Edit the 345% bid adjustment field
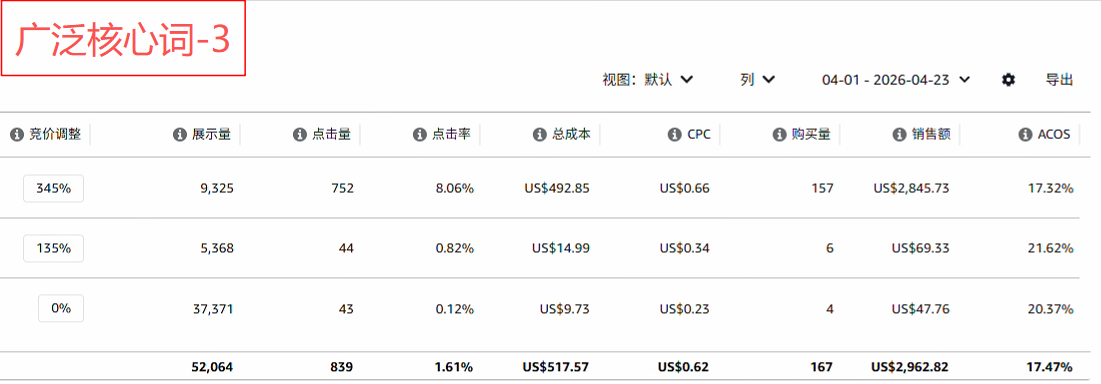Screen dimensions: 1101x384 click(53, 188)
